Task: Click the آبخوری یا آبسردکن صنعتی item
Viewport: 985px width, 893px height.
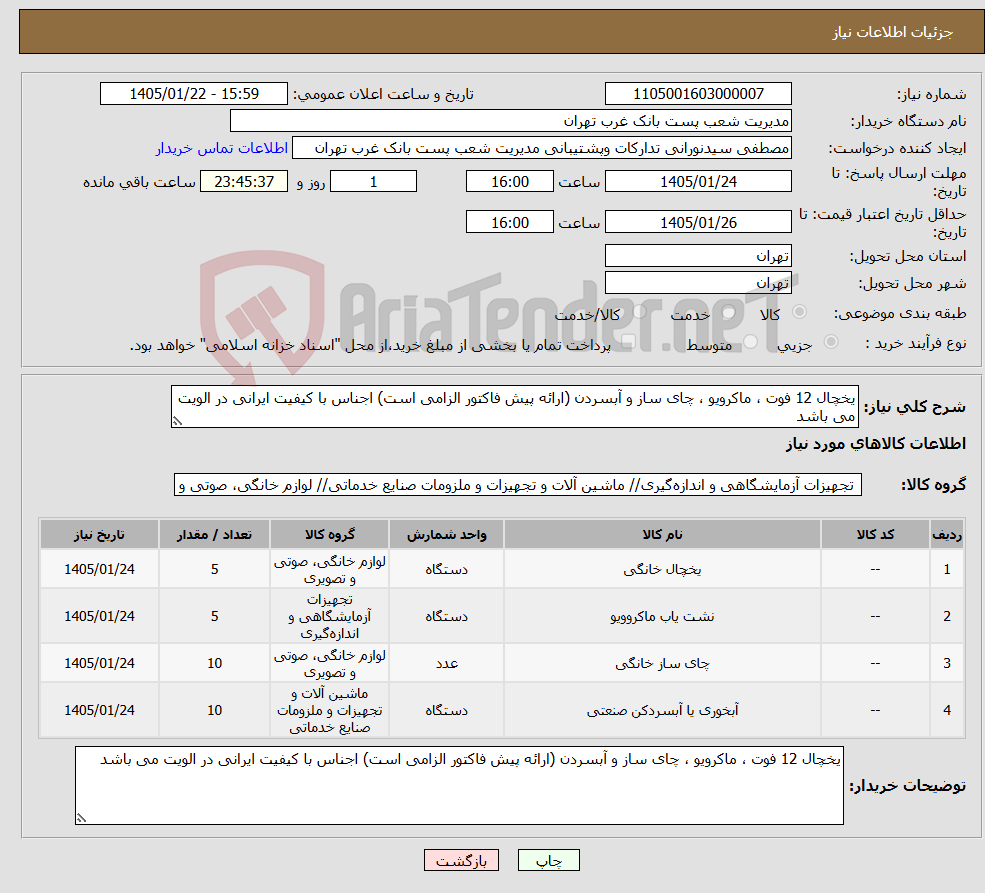Action: click(x=662, y=710)
